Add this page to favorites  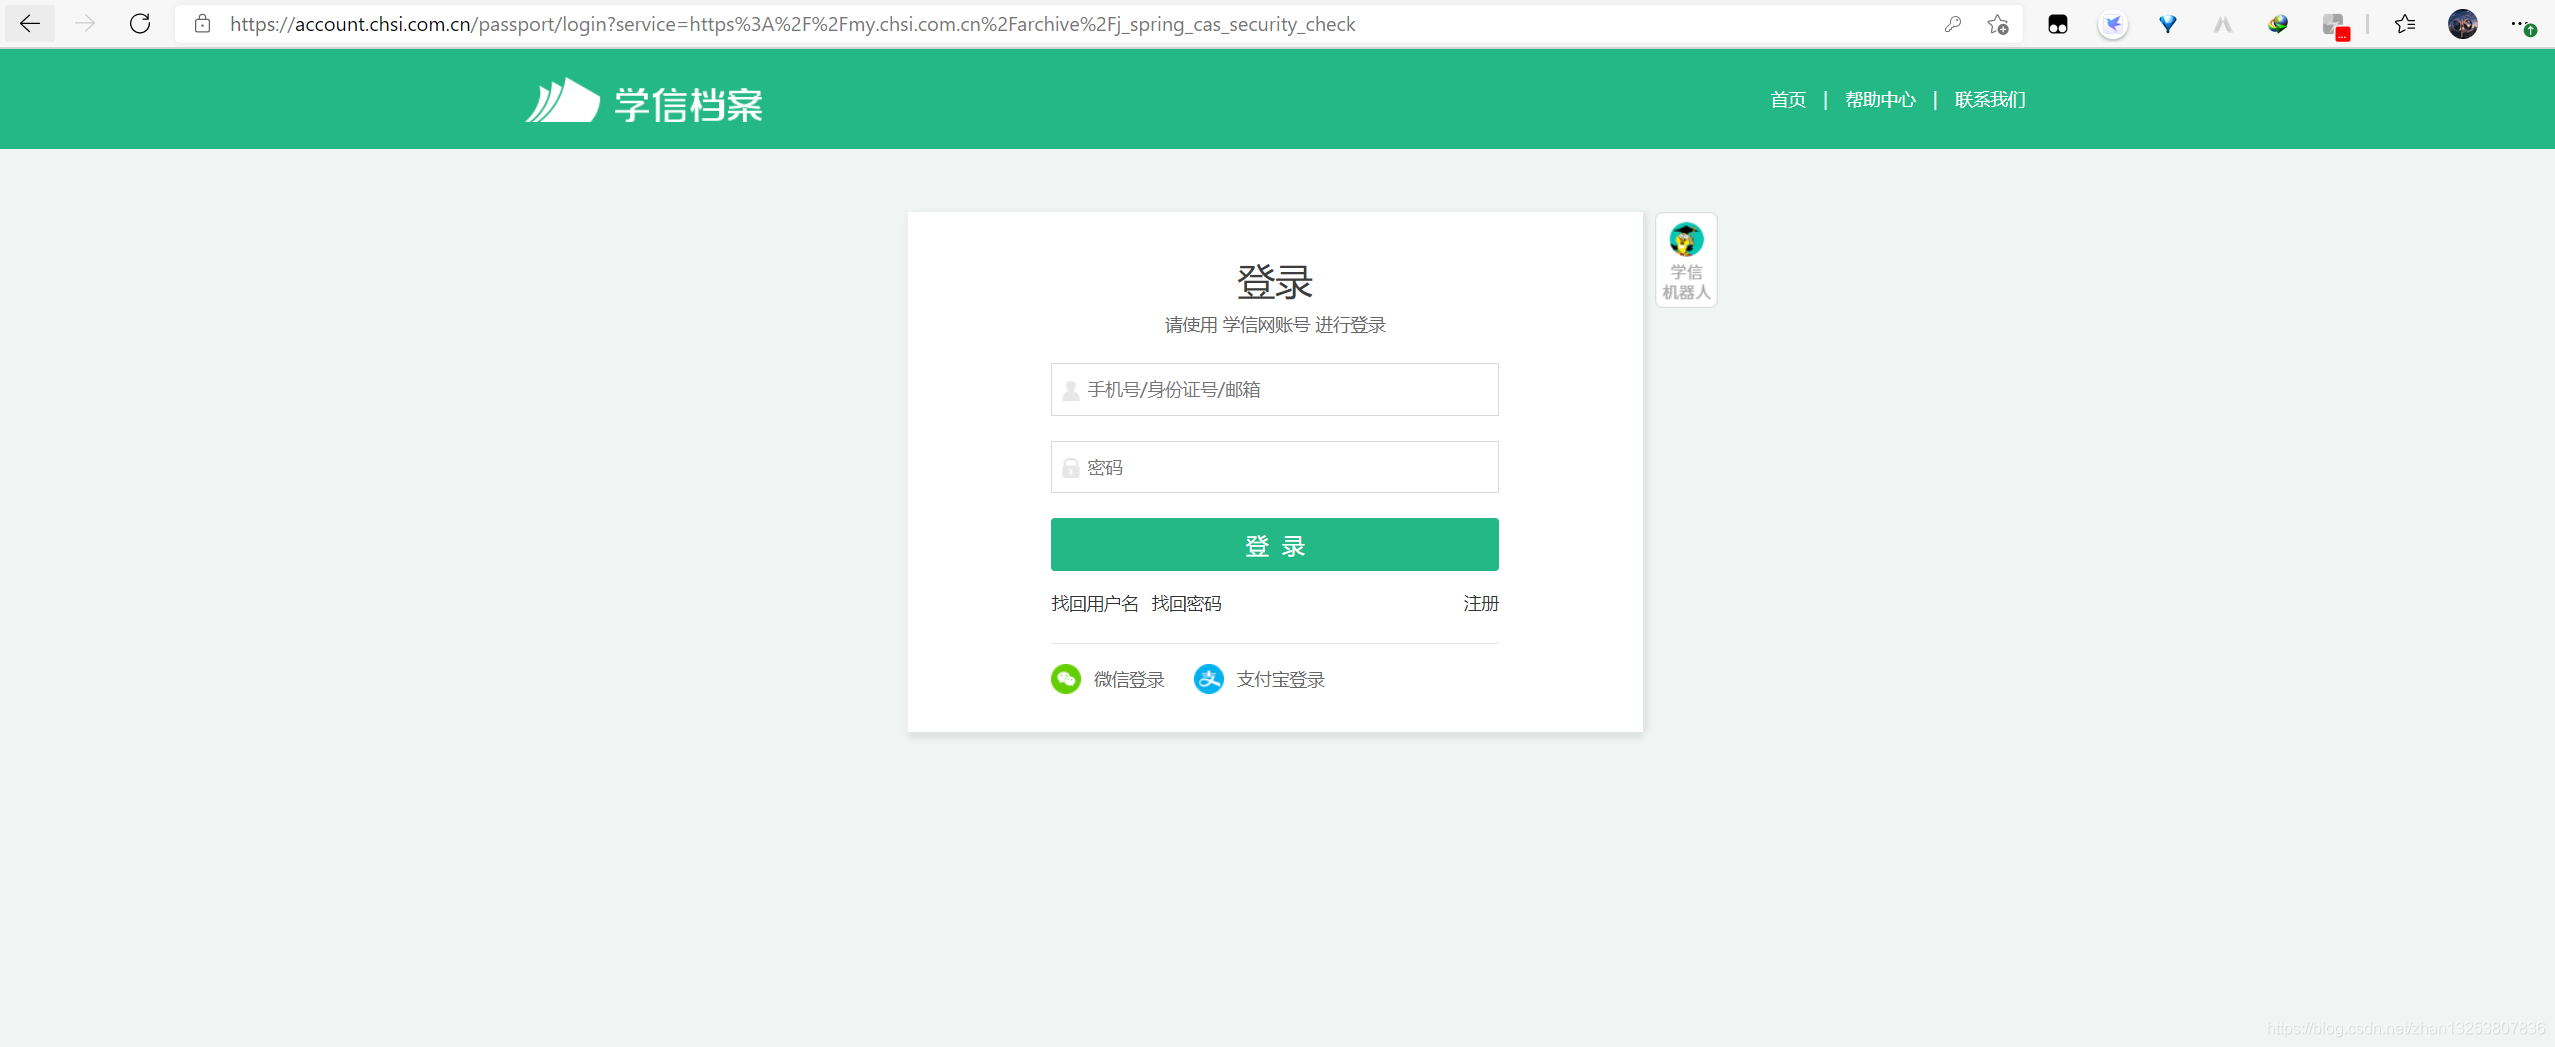tap(1998, 23)
